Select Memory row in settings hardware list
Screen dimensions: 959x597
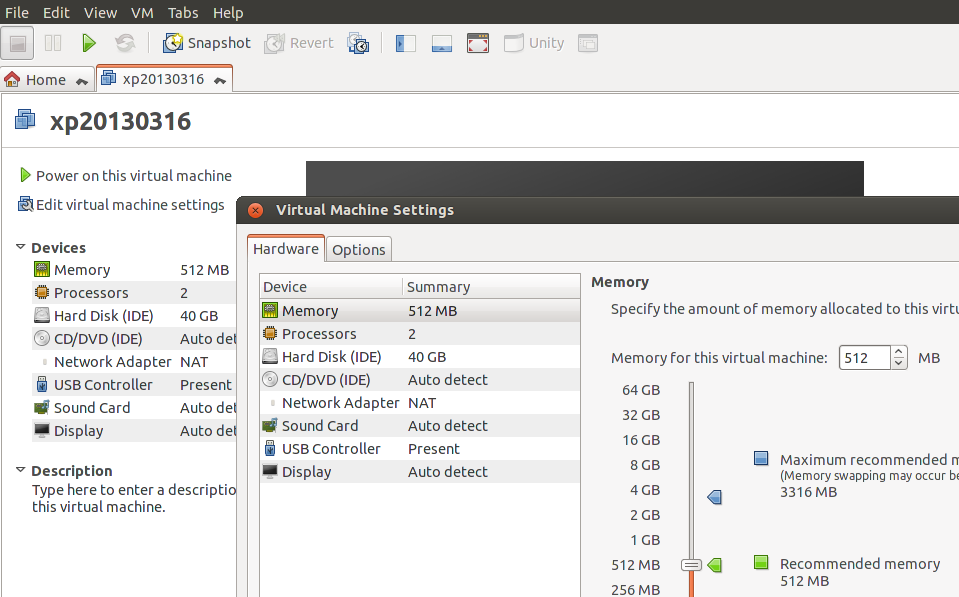[420, 311]
